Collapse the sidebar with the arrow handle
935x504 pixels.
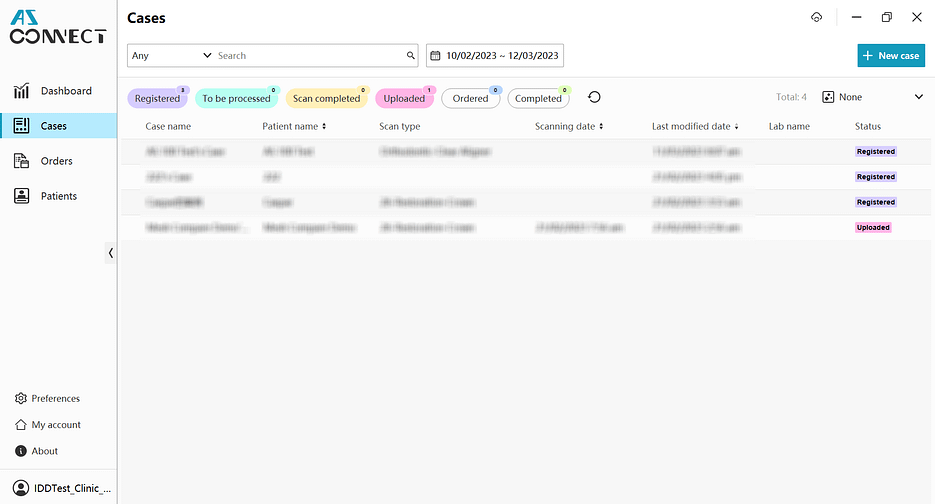click(110, 253)
